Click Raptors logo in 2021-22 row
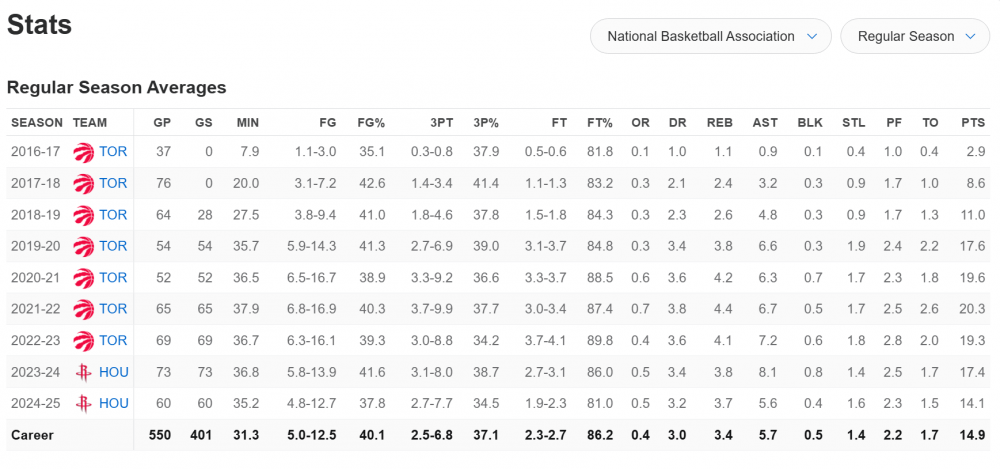 point(84,309)
